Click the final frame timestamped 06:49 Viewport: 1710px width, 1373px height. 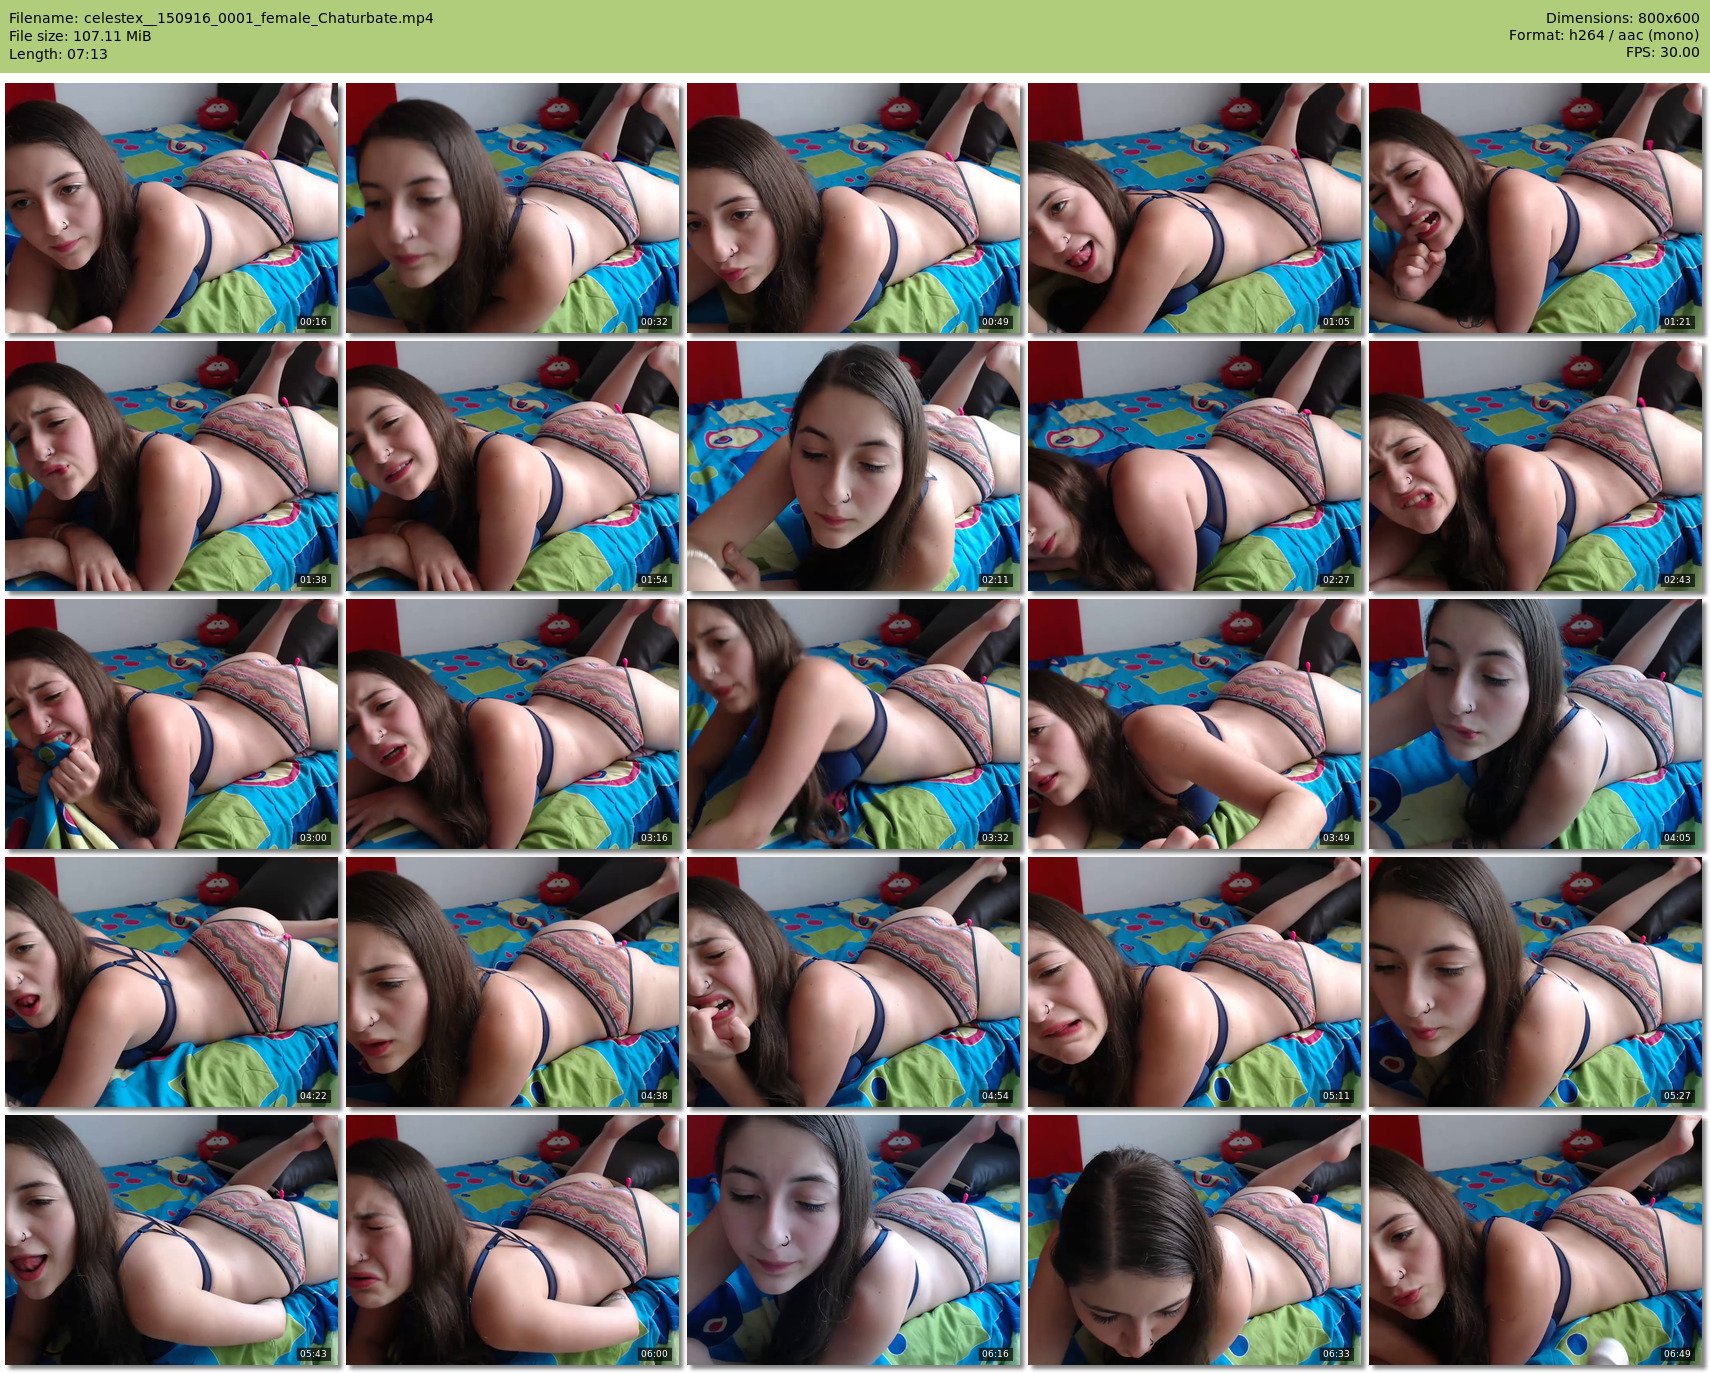point(1535,1240)
